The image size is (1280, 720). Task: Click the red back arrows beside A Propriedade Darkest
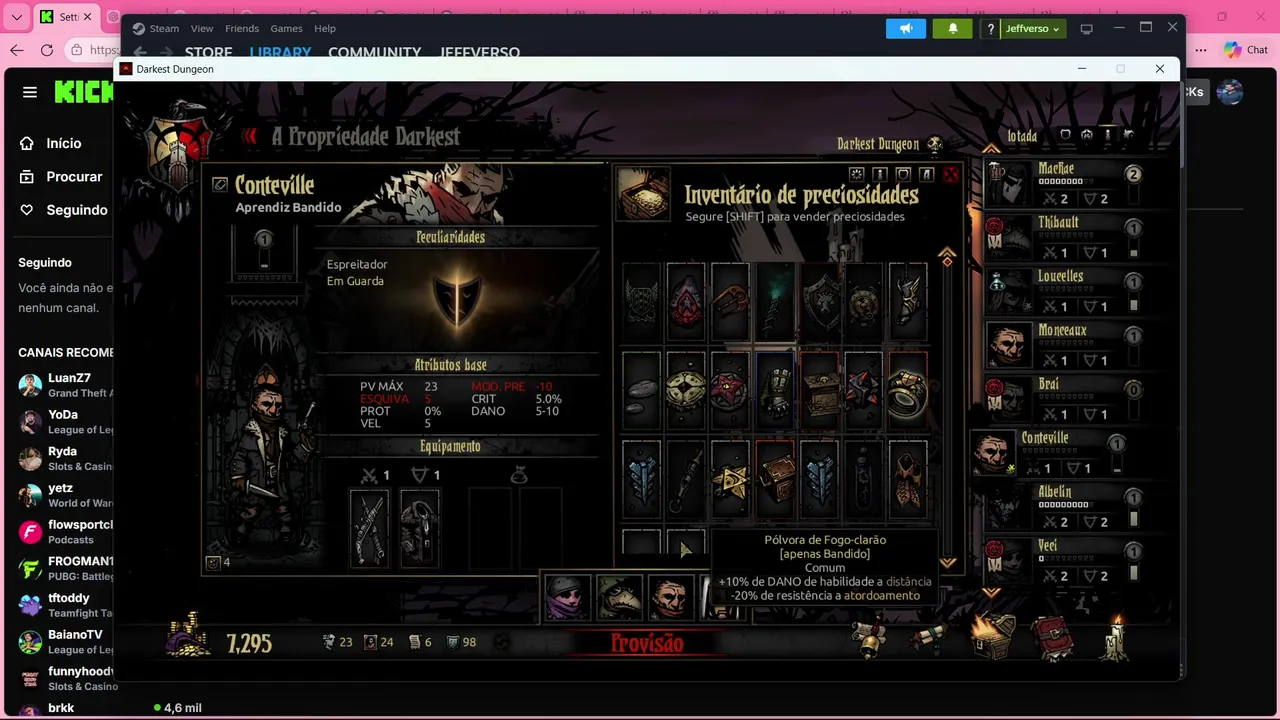click(250, 137)
